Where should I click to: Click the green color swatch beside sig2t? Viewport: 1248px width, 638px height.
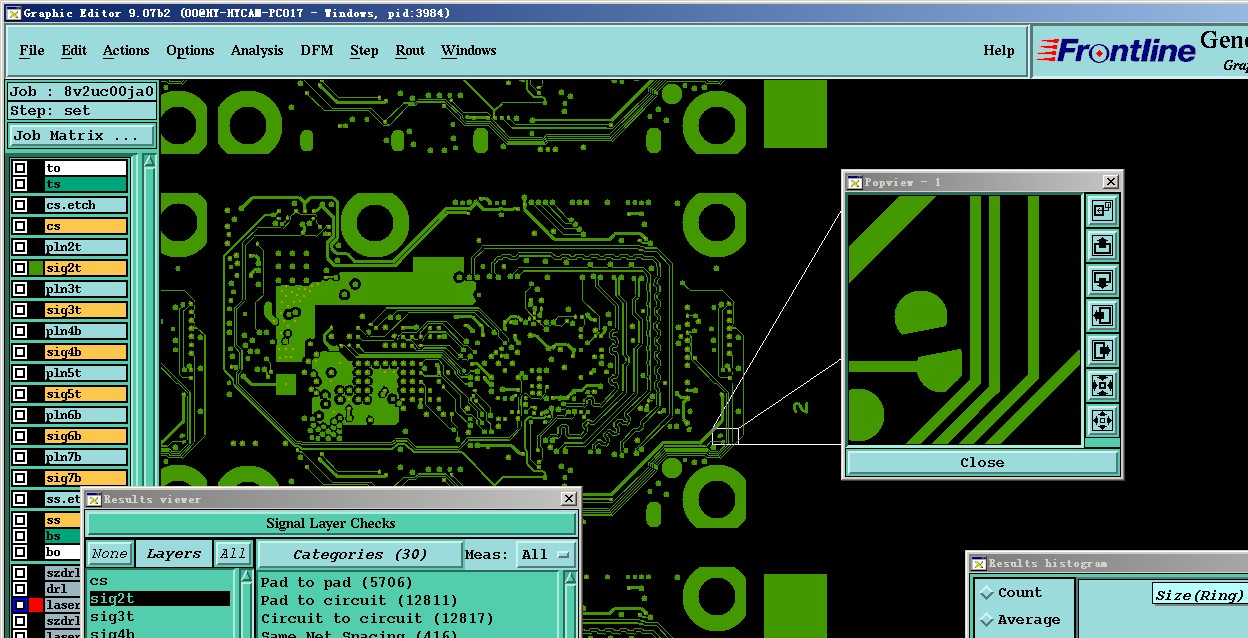(x=36, y=268)
